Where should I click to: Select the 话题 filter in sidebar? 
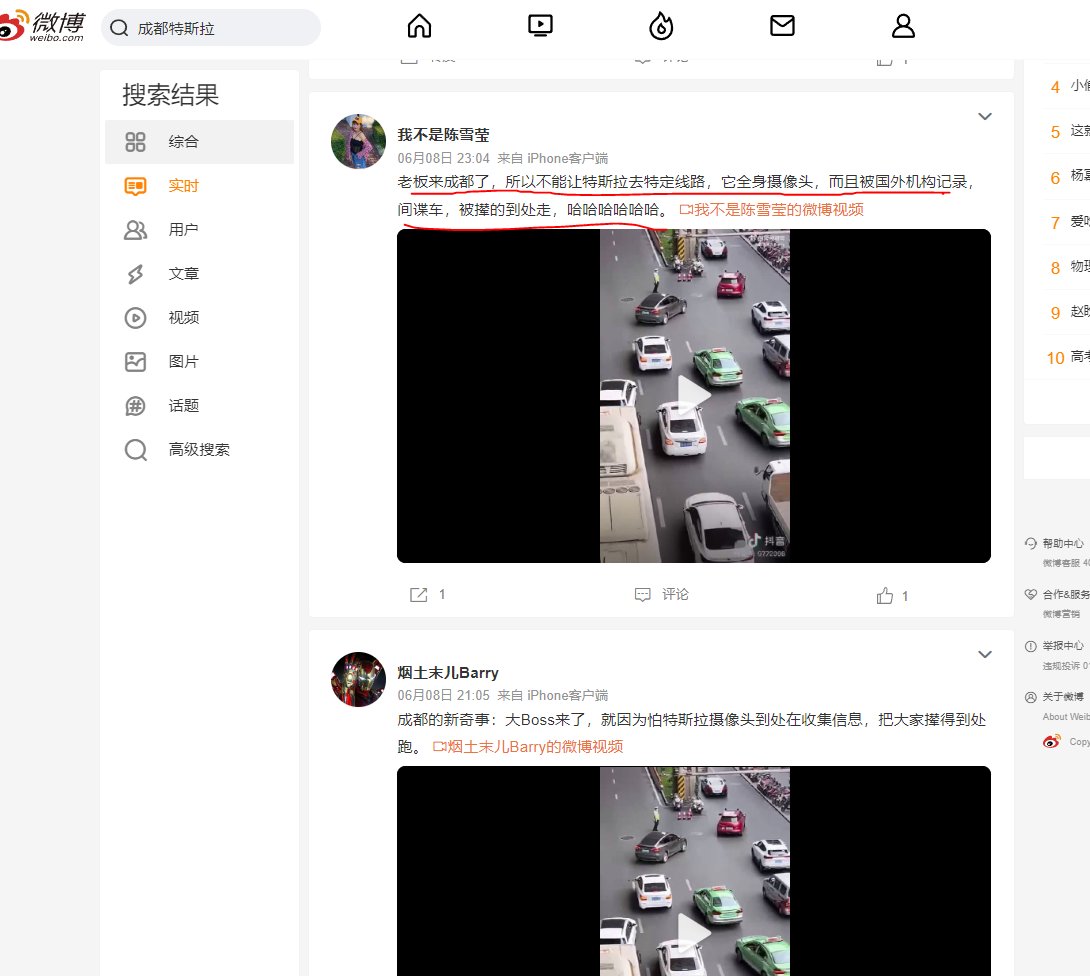tap(200, 405)
